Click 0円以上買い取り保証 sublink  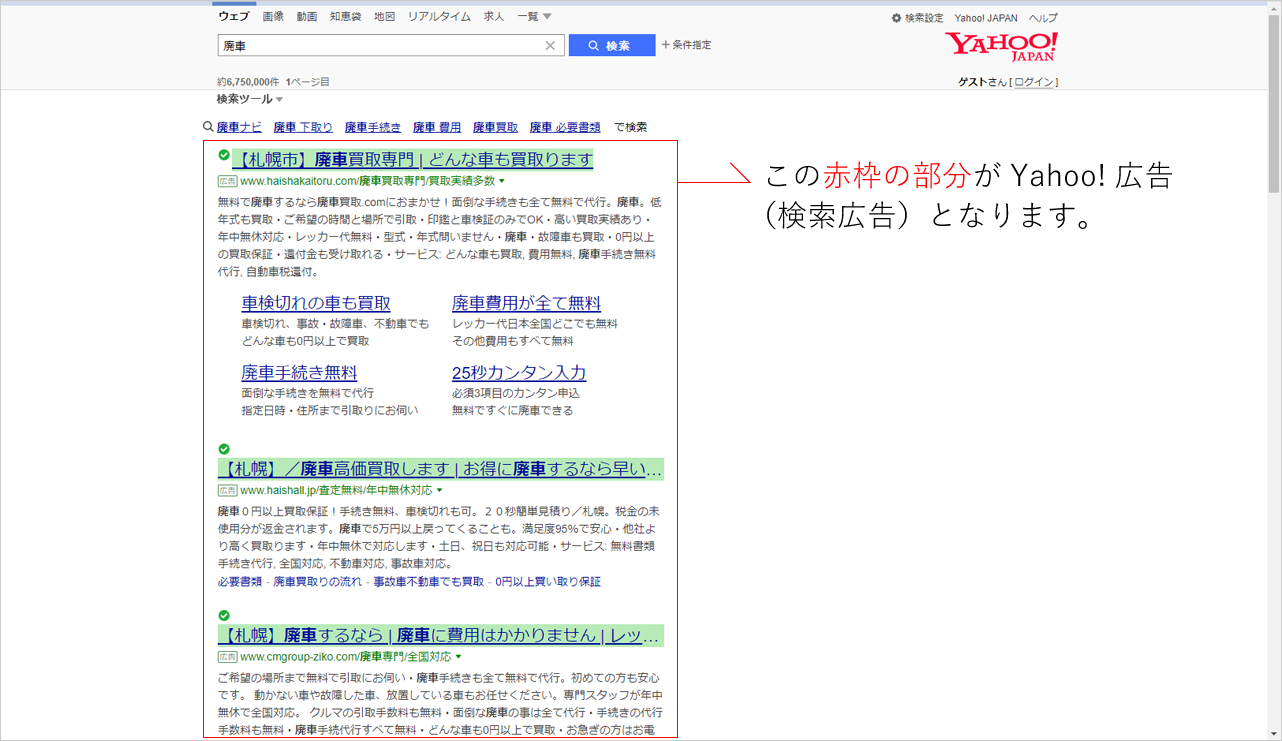click(x=549, y=581)
